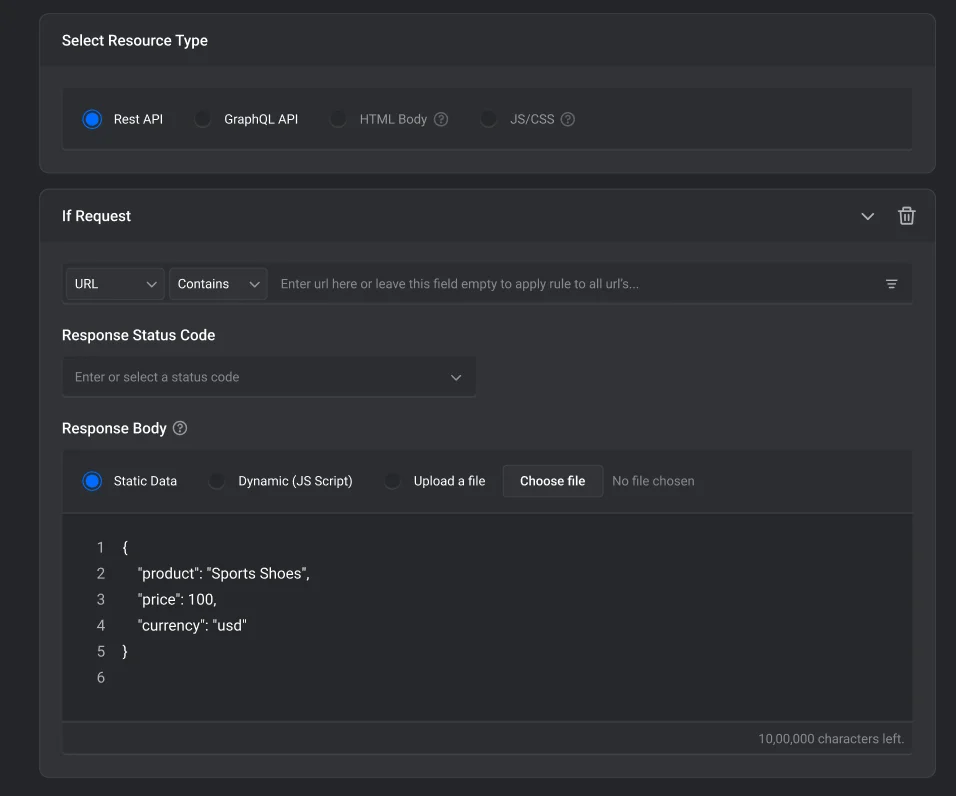The height and width of the screenshot is (796, 956).
Task: Click the "price": 100 line in editor
Action: click(x=177, y=600)
